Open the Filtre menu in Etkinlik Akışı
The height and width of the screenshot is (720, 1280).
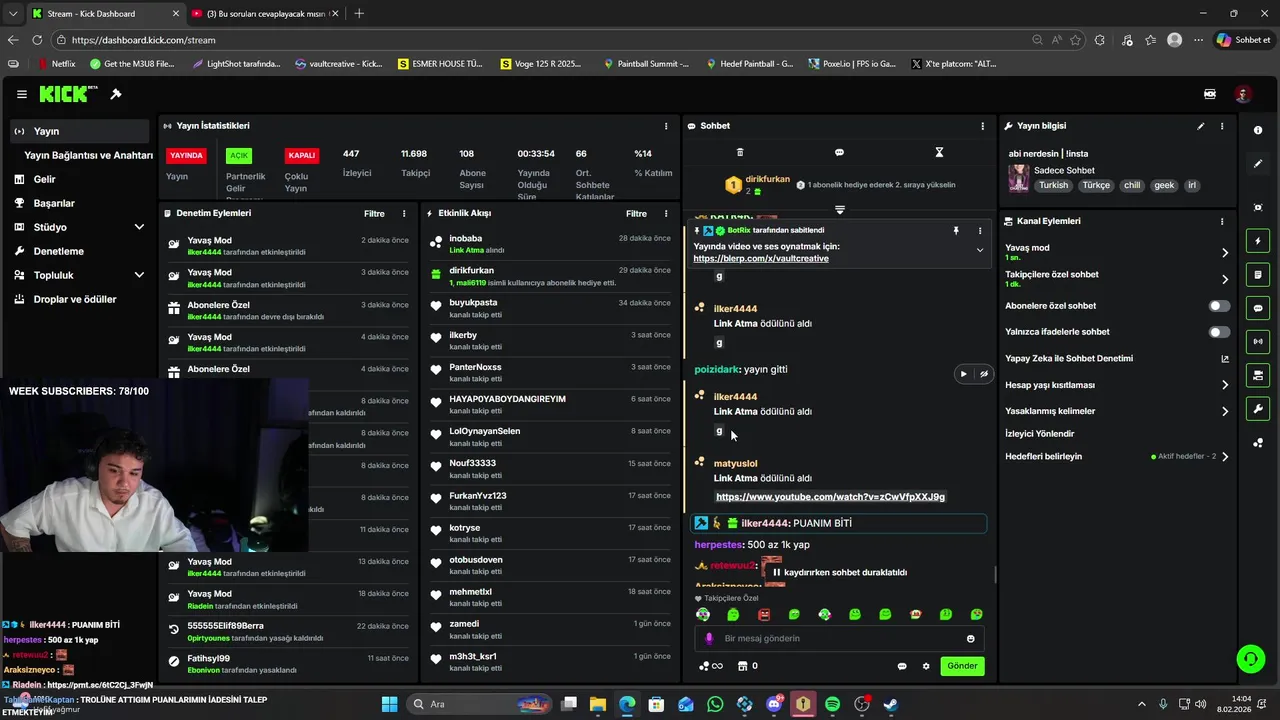coord(636,213)
